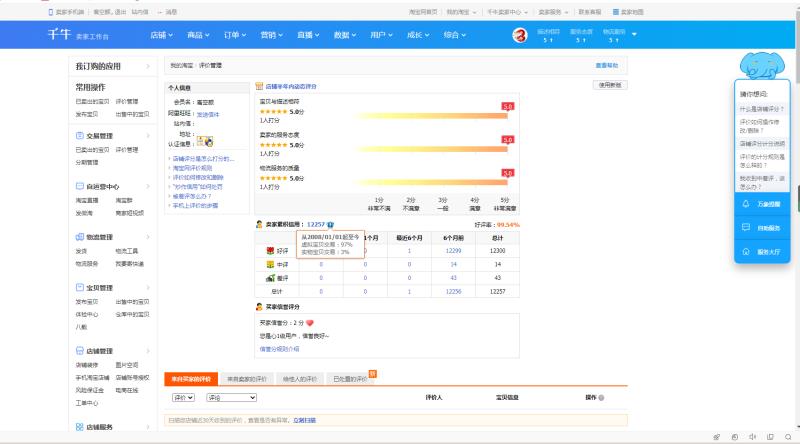Click the 宝贝管理 section icon

click(x=80, y=287)
